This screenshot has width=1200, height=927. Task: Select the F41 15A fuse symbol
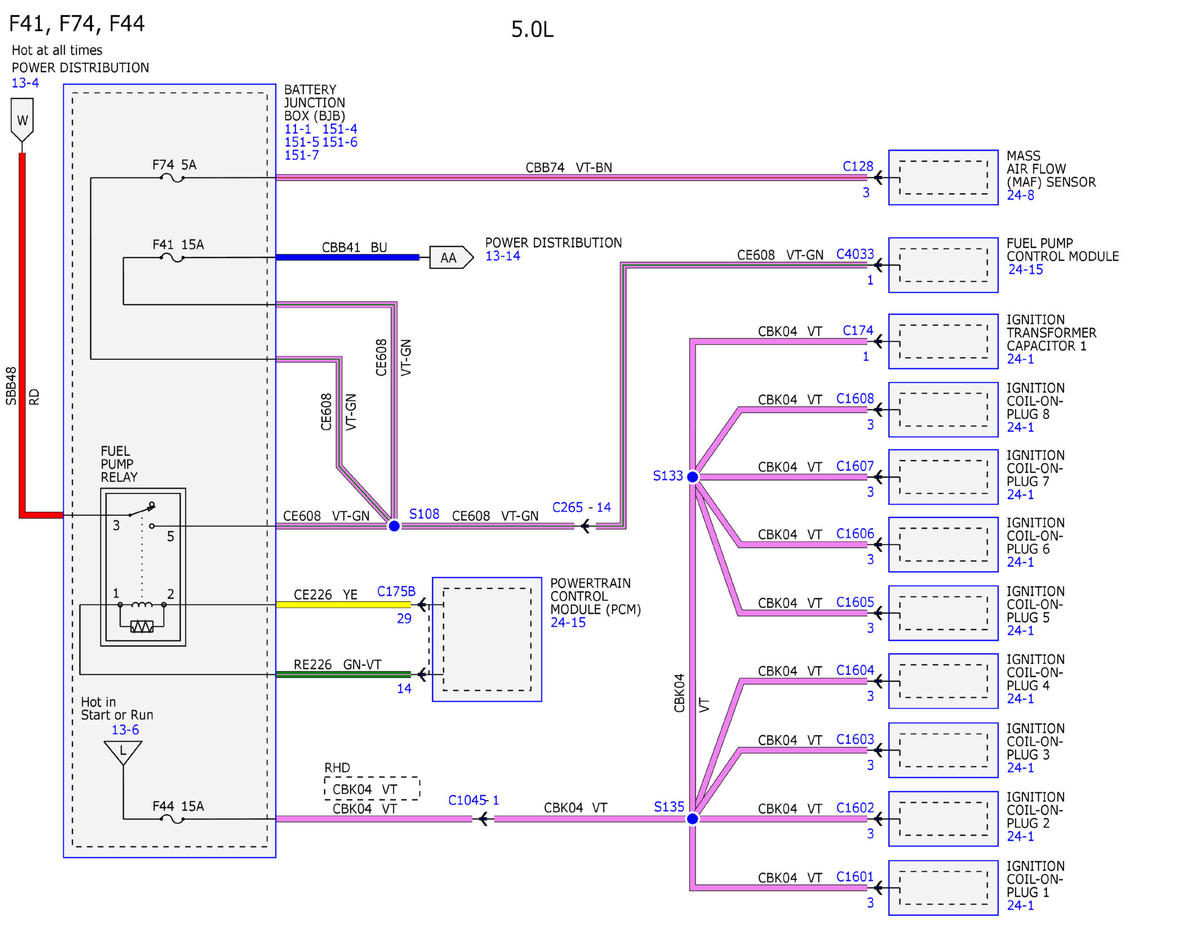(x=172, y=258)
